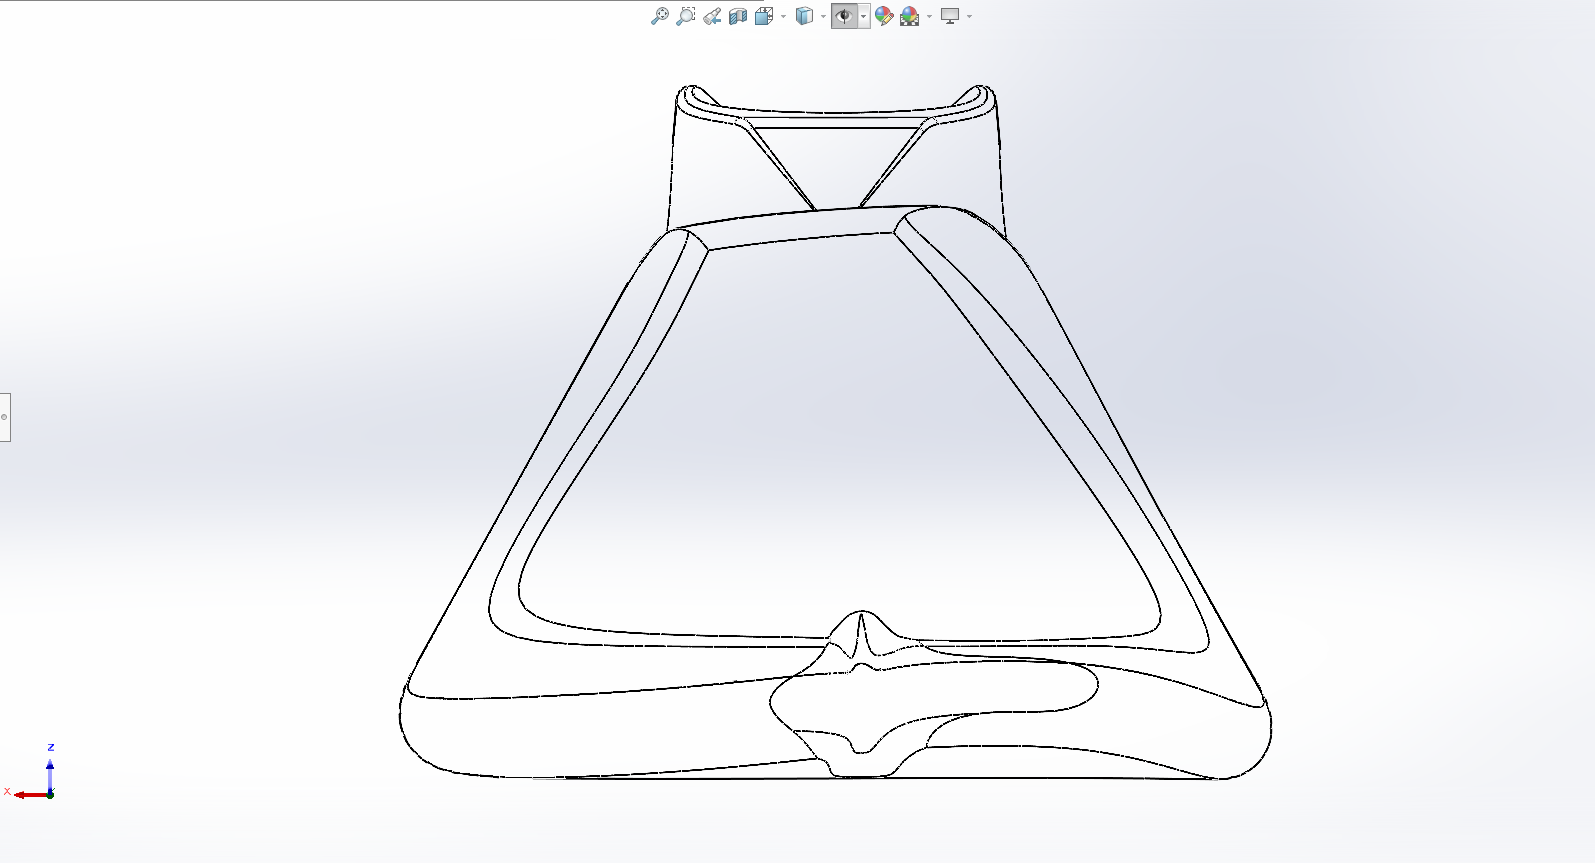Click the Apply Scene icon
This screenshot has width=1595, height=863.
[x=910, y=16]
